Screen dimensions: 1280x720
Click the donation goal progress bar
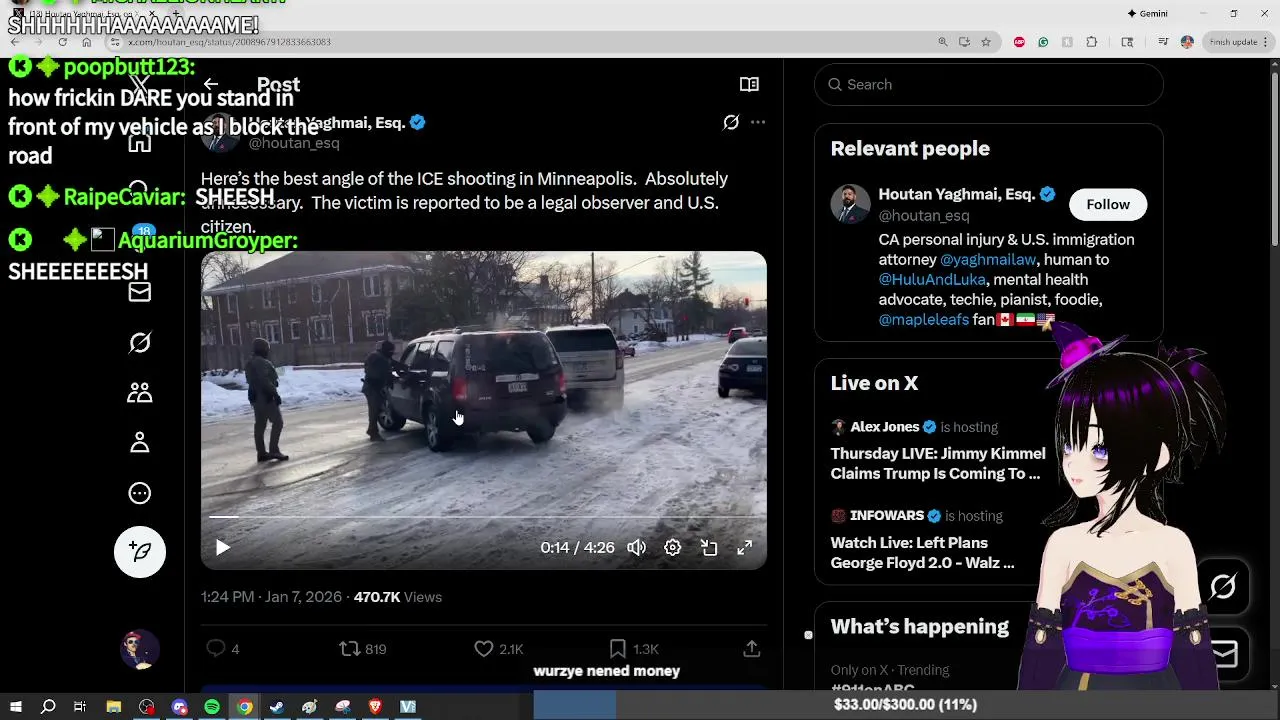tap(905, 705)
